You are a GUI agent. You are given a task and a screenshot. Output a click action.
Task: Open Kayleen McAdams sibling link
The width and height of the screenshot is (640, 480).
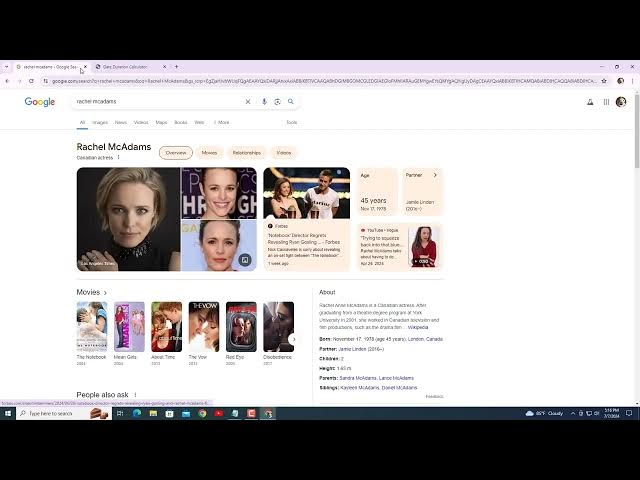click(x=360, y=388)
